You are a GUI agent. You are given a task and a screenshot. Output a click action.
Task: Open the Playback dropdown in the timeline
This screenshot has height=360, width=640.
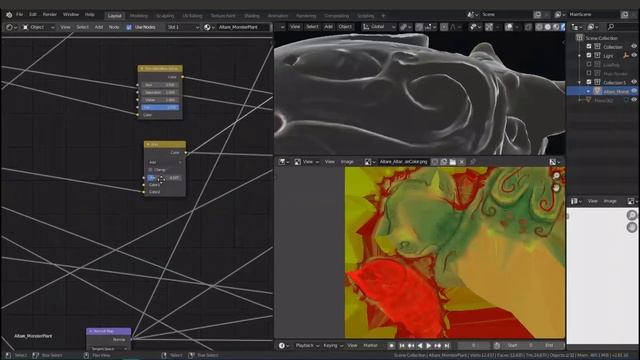[x=307, y=346]
